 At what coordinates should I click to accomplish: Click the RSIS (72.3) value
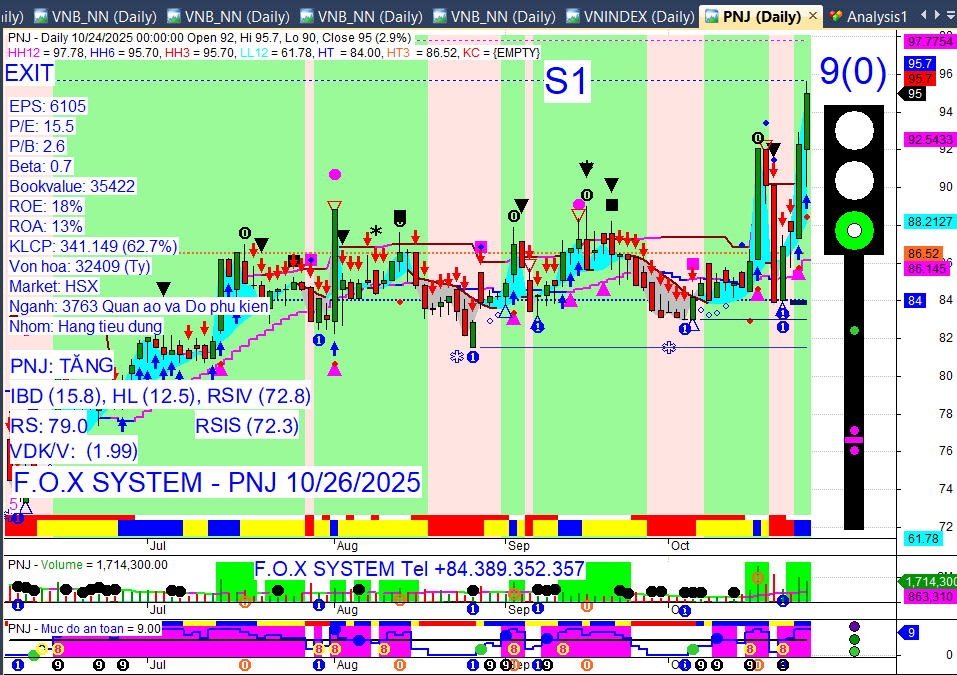247,425
